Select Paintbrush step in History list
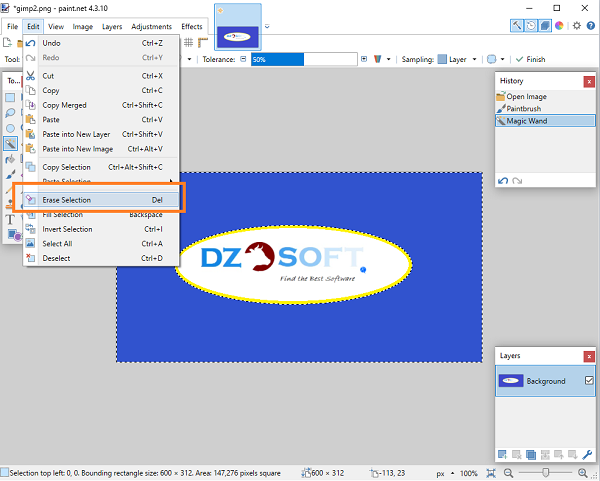Image resolution: width=600 pixels, height=481 pixels. tap(545, 109)
